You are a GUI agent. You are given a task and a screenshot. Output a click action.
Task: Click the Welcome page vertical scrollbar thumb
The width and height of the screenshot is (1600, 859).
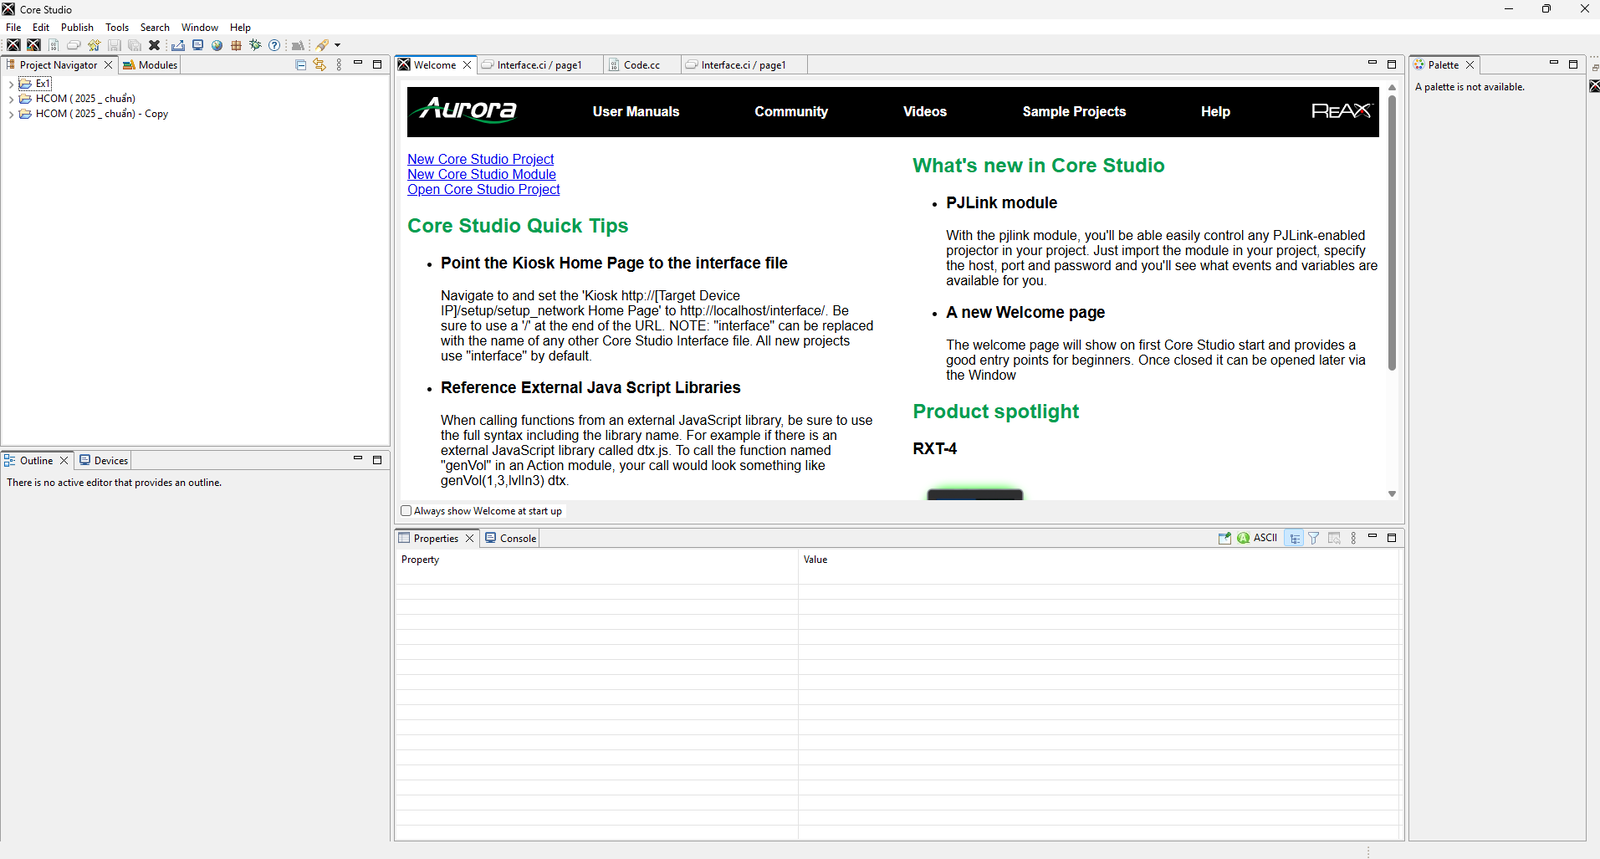coord(1392,232)
